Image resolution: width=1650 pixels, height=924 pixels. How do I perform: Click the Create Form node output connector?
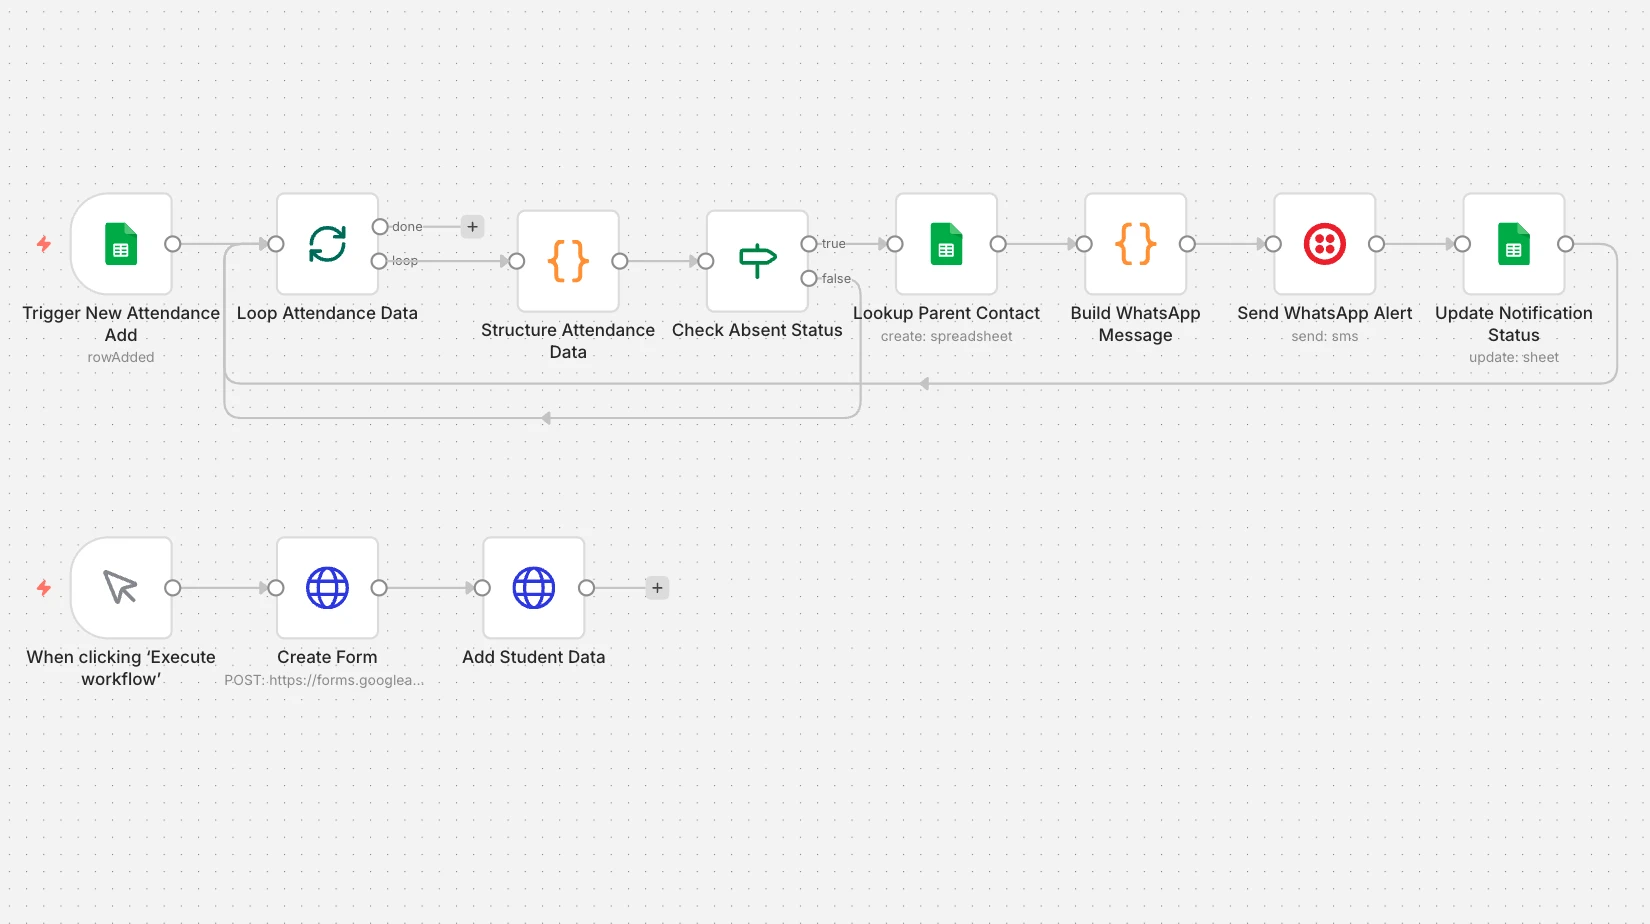point(379,588)
